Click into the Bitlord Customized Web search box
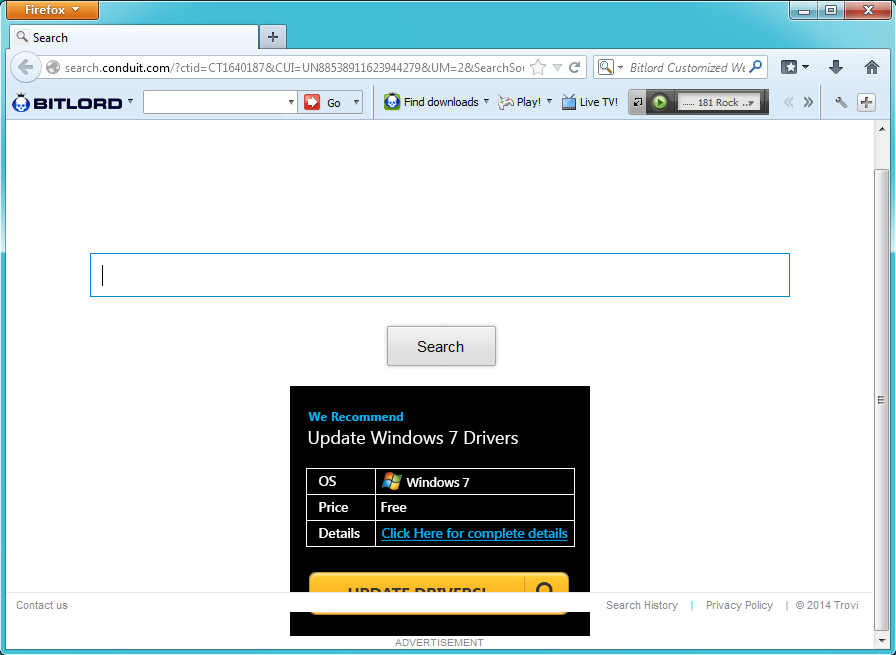Image resolution: width=896 pixels, height=655 pixels. (x=687, y=67)
